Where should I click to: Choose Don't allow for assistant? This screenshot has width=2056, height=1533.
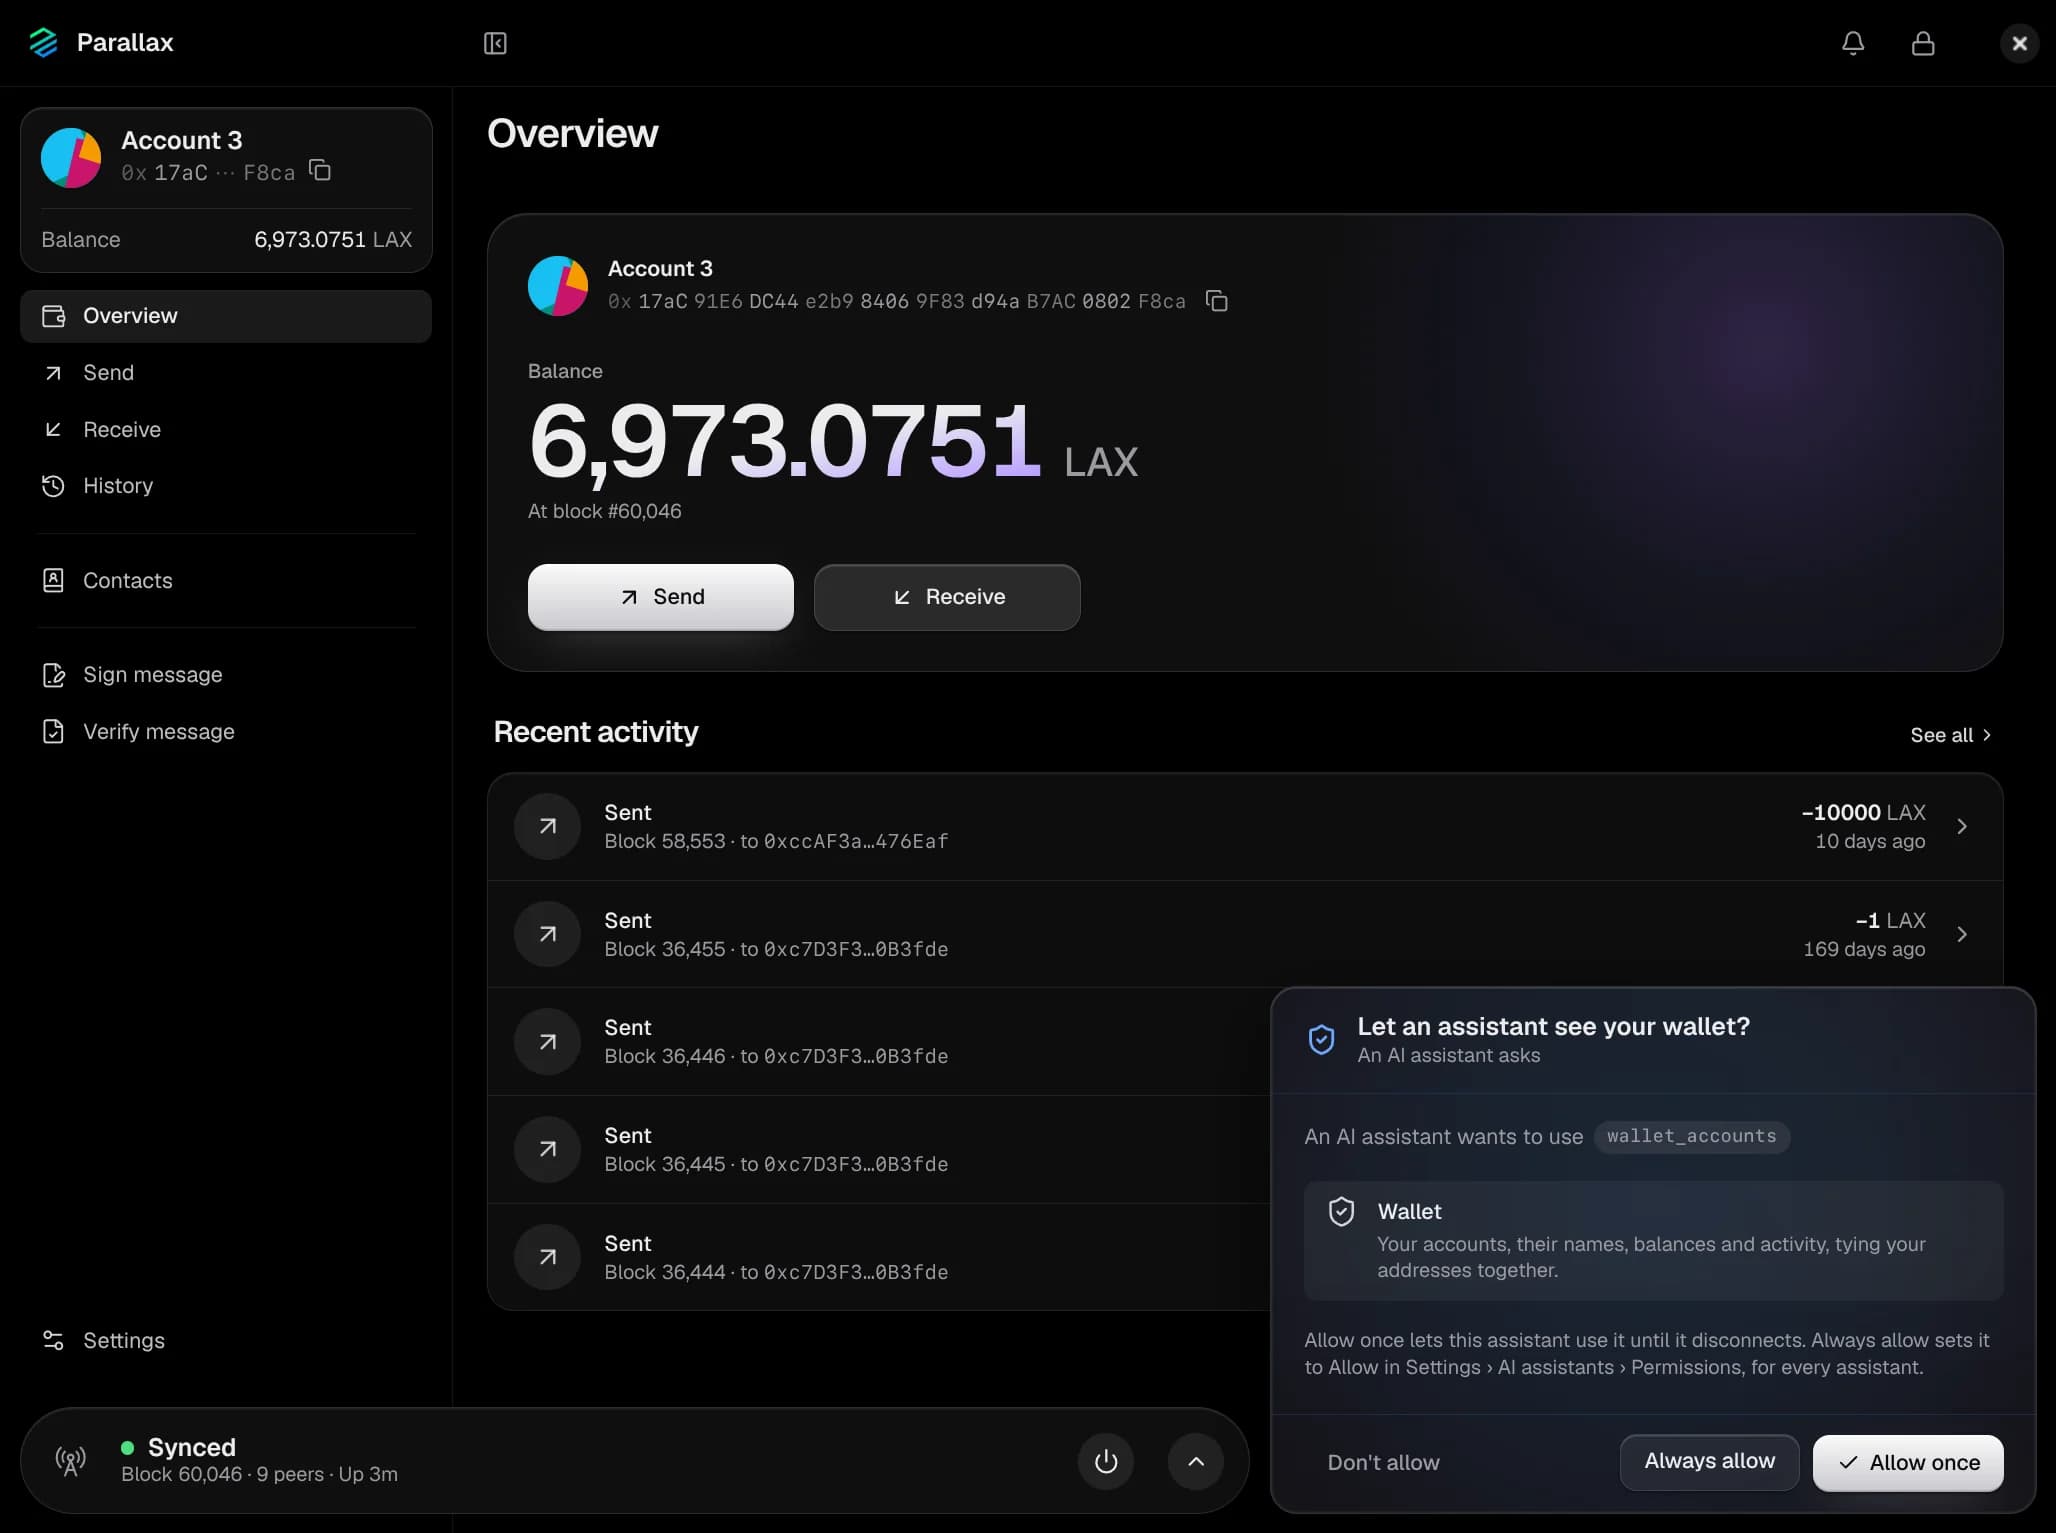click(x=1383, y=1463)
